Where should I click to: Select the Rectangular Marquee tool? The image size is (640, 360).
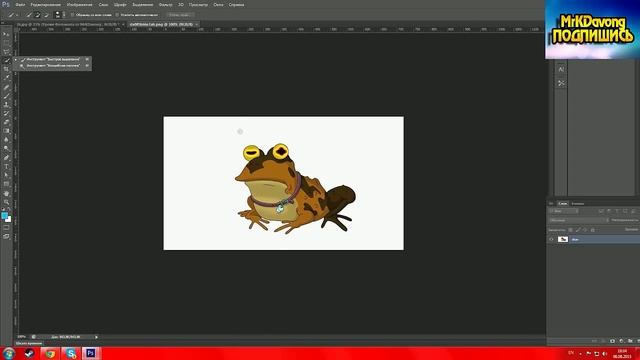[x=6, y=42]
